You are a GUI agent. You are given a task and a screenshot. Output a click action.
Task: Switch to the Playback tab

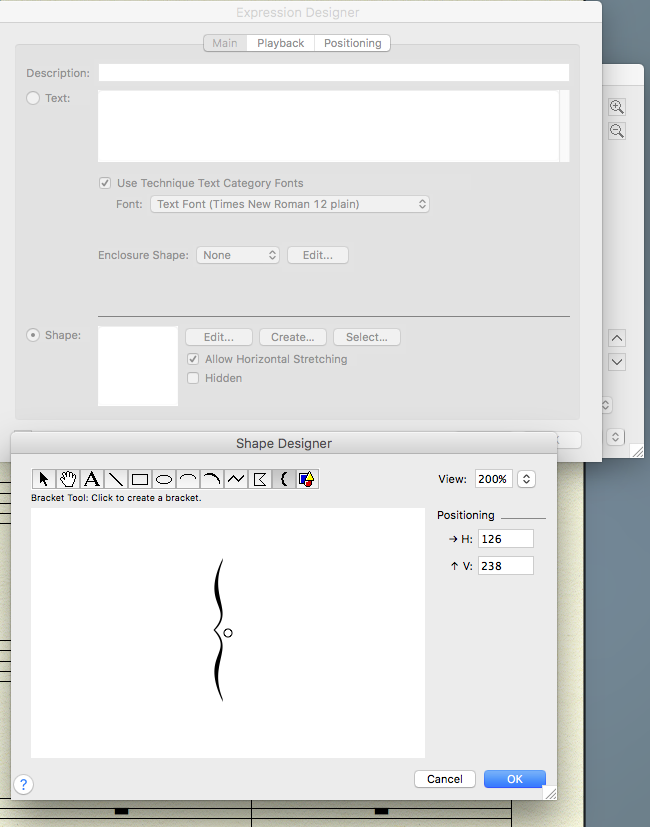[x=281, y=43]
